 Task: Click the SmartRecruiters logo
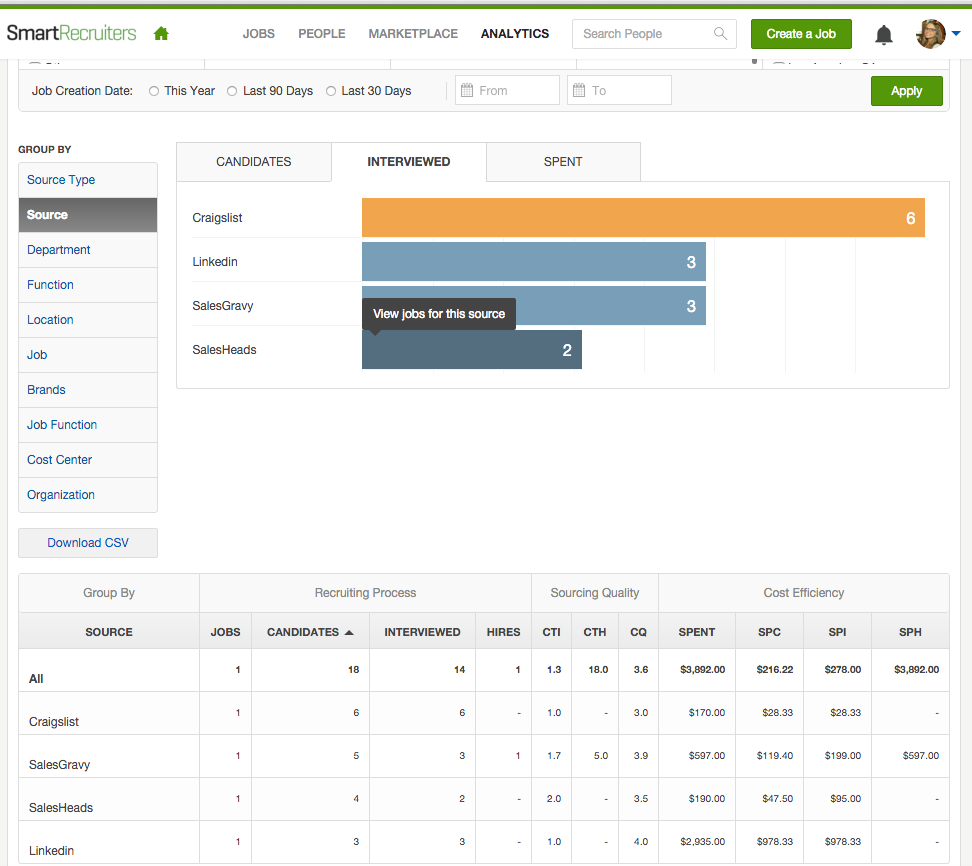71,33
